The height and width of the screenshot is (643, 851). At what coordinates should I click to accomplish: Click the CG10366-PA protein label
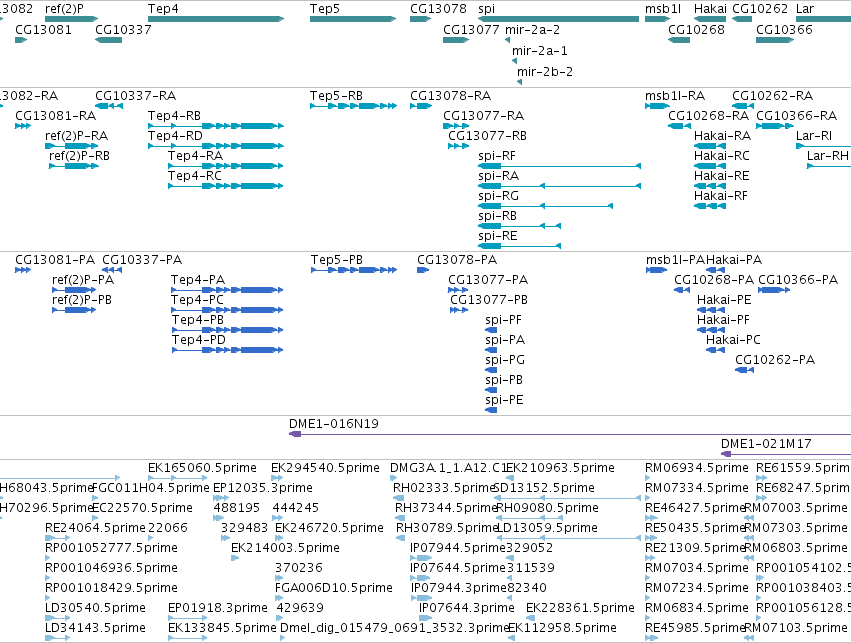[798, 280]
